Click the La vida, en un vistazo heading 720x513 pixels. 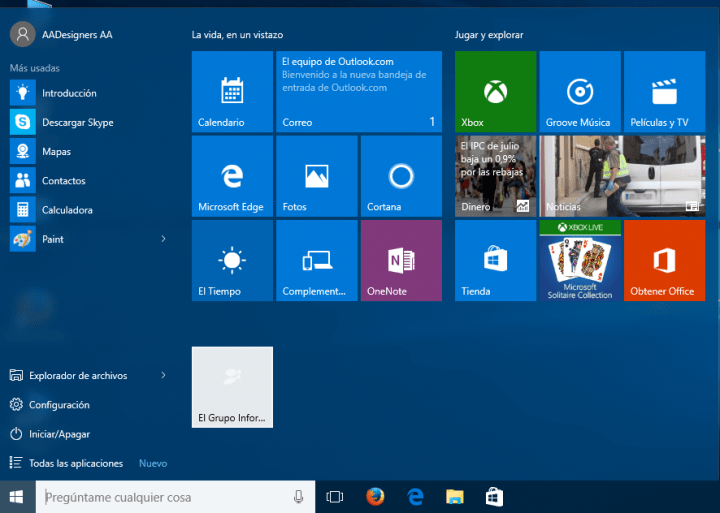[x=237, y=35]
